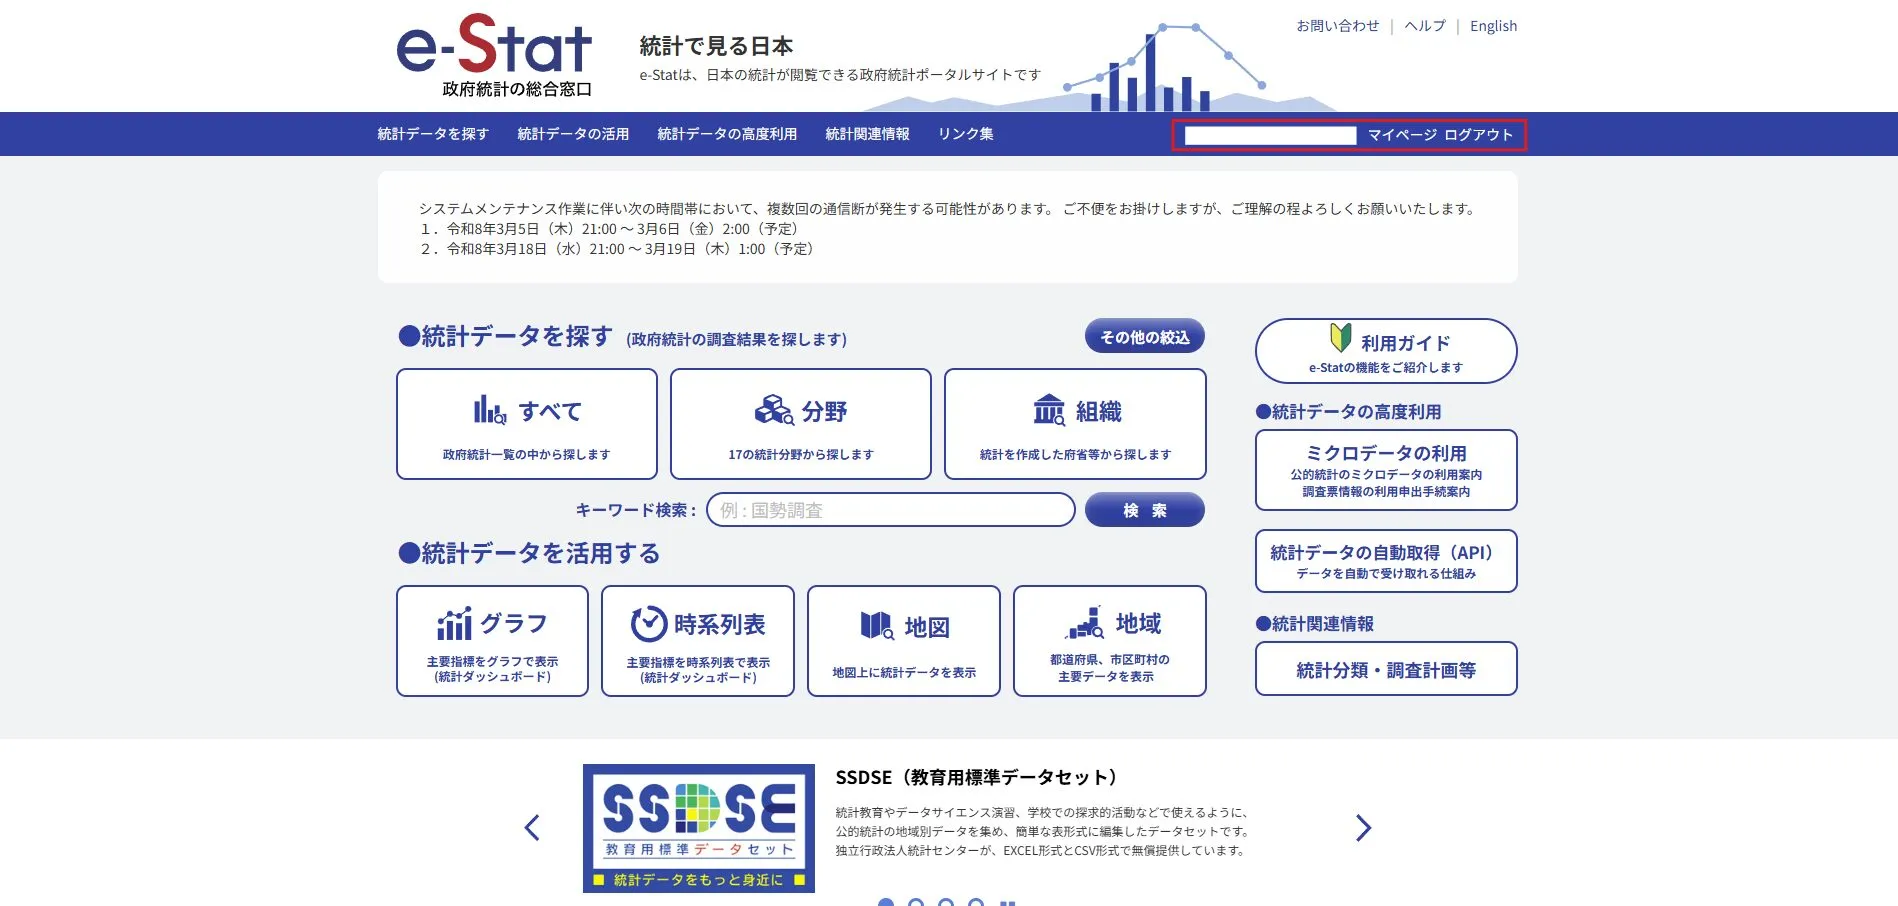Image resolution: width=1898 pixels, height=906 pixels.
Task: Open the 組織 building search card
Action: [1075, 424]
